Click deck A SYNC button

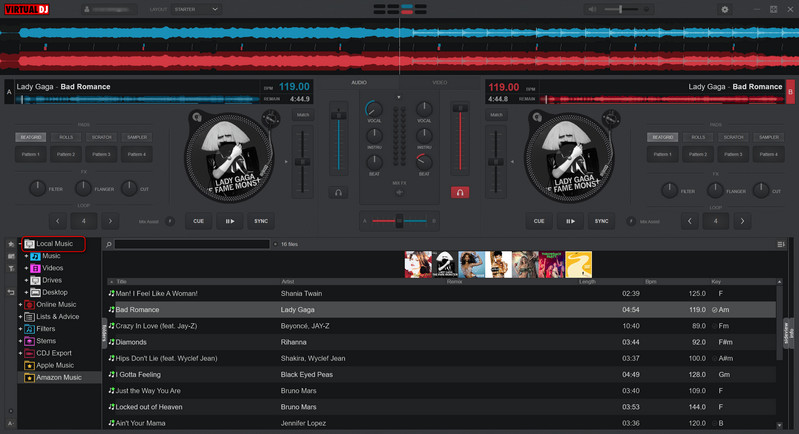tap(261, 221)
